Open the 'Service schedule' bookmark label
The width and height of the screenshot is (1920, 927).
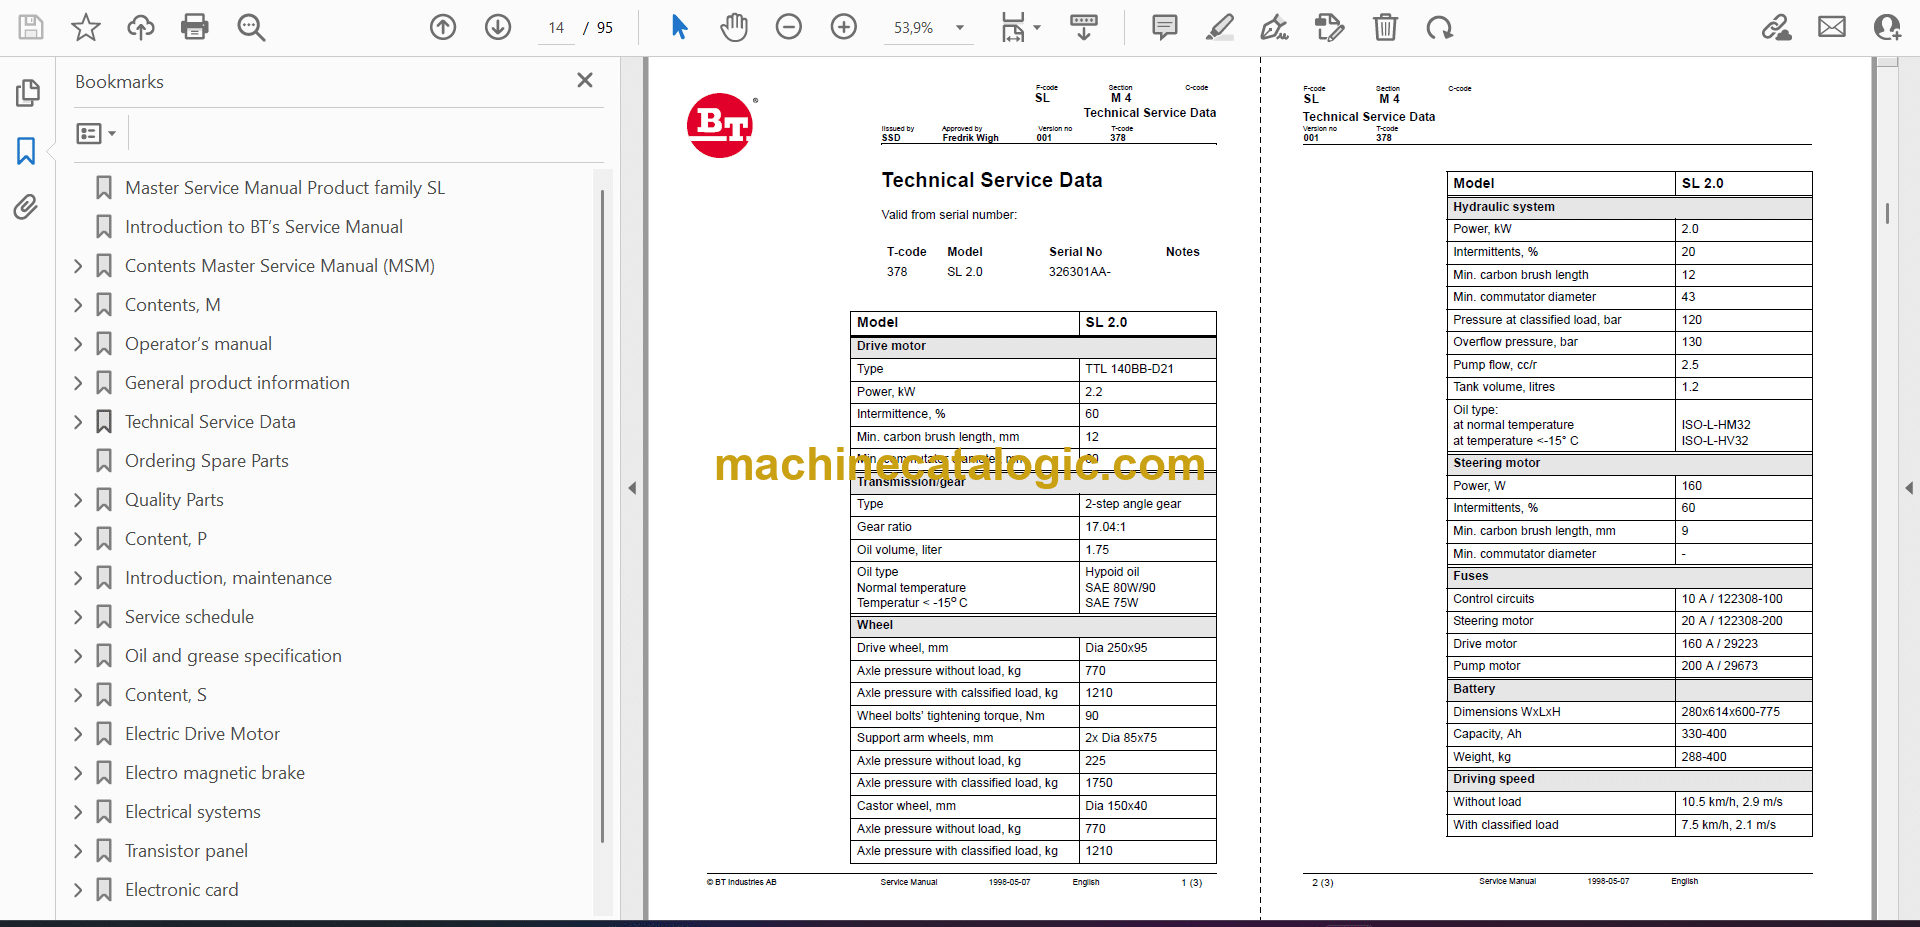(x=189, y=617)
